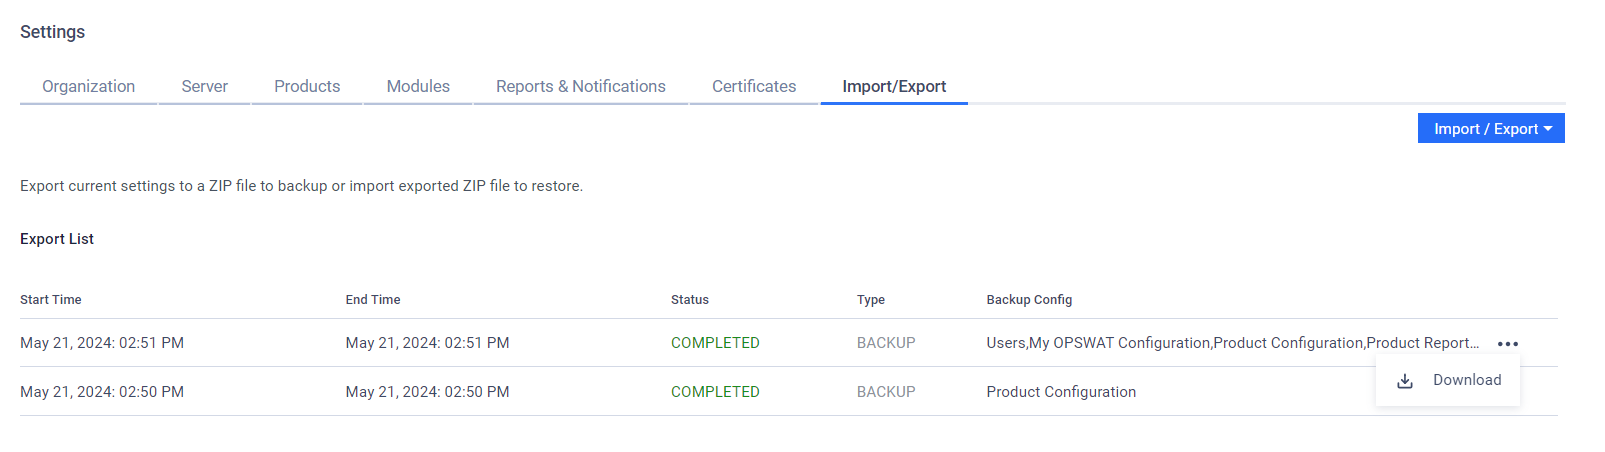This screenshot has width=1605, height=452.
Task: Select the Import/Export tab
Action: click(894, 86)
